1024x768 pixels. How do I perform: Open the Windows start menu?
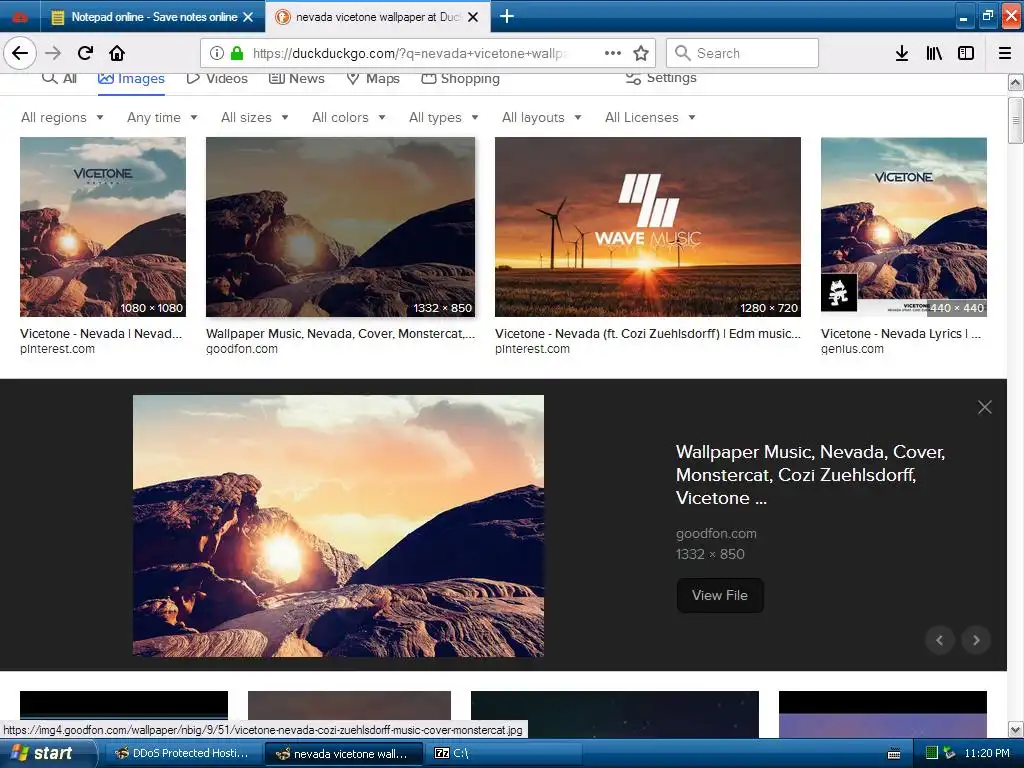[x=48, y=753]
